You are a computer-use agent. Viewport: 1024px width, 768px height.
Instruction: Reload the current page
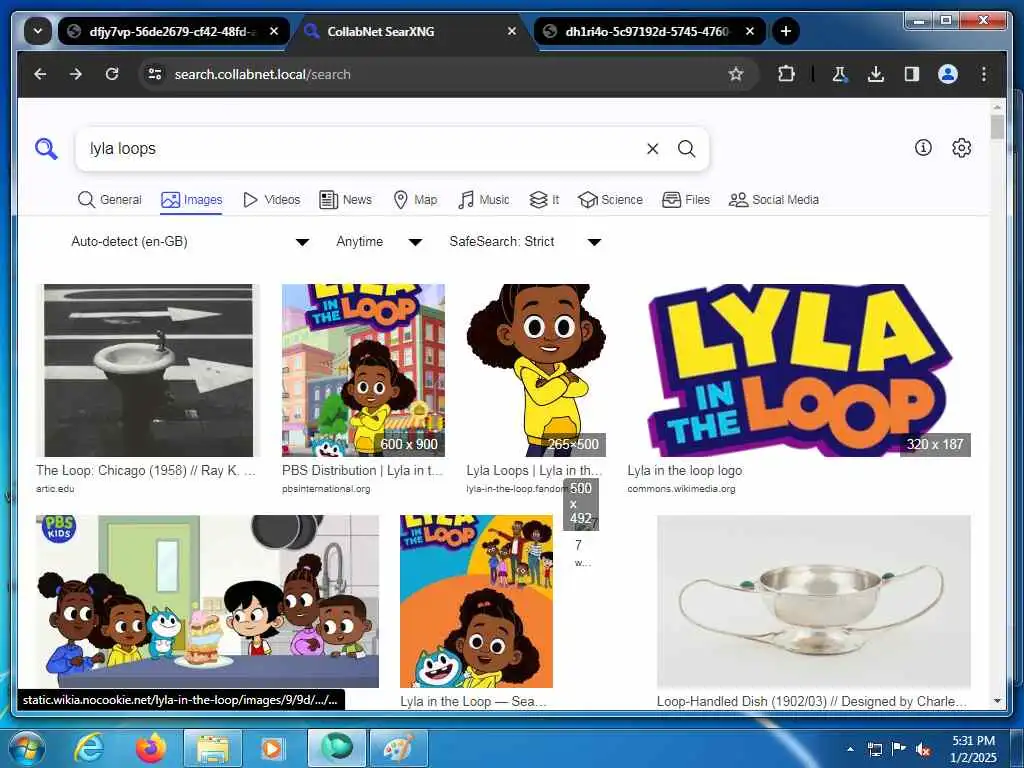click(112, 74)
